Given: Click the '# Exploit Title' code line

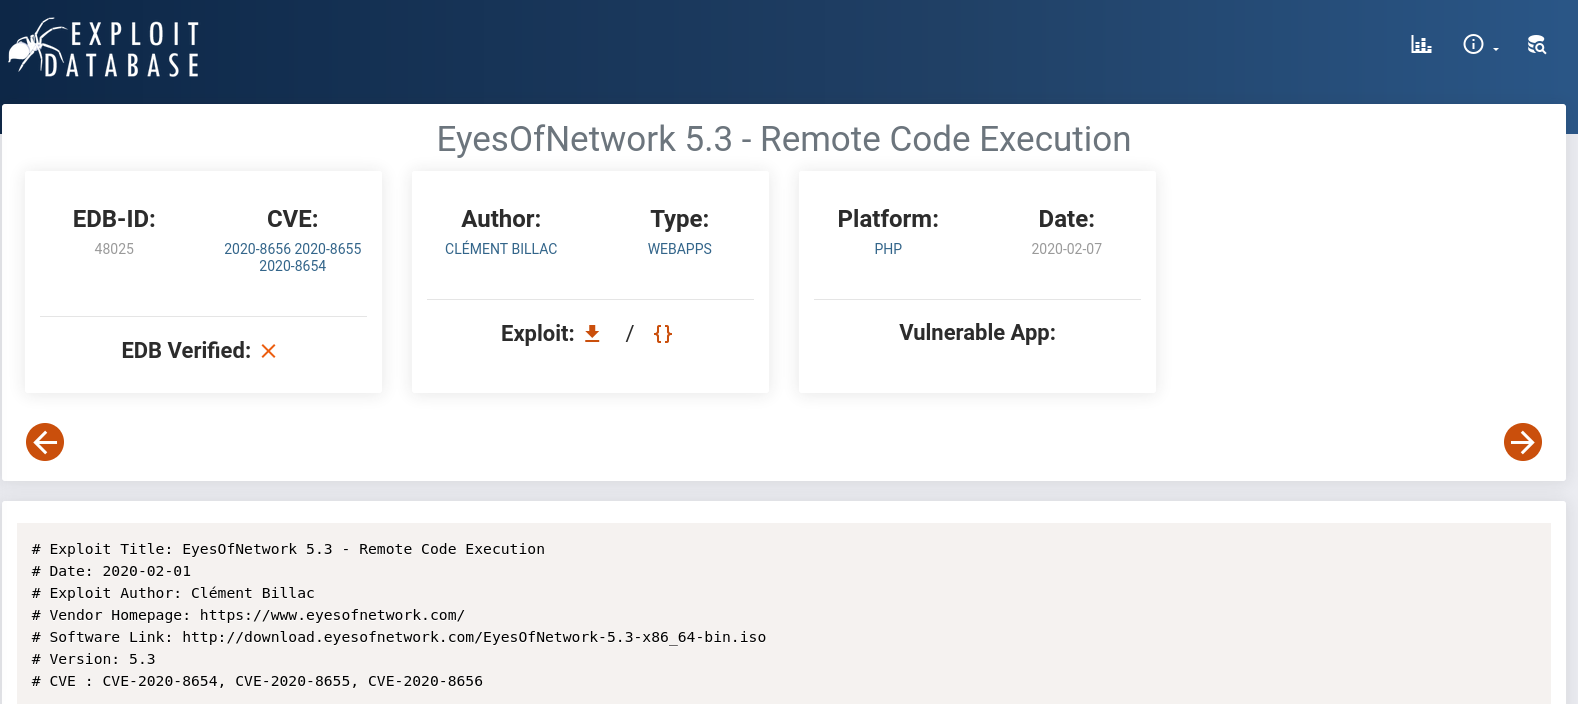Looking at the screenshot, I should point(288,549).
